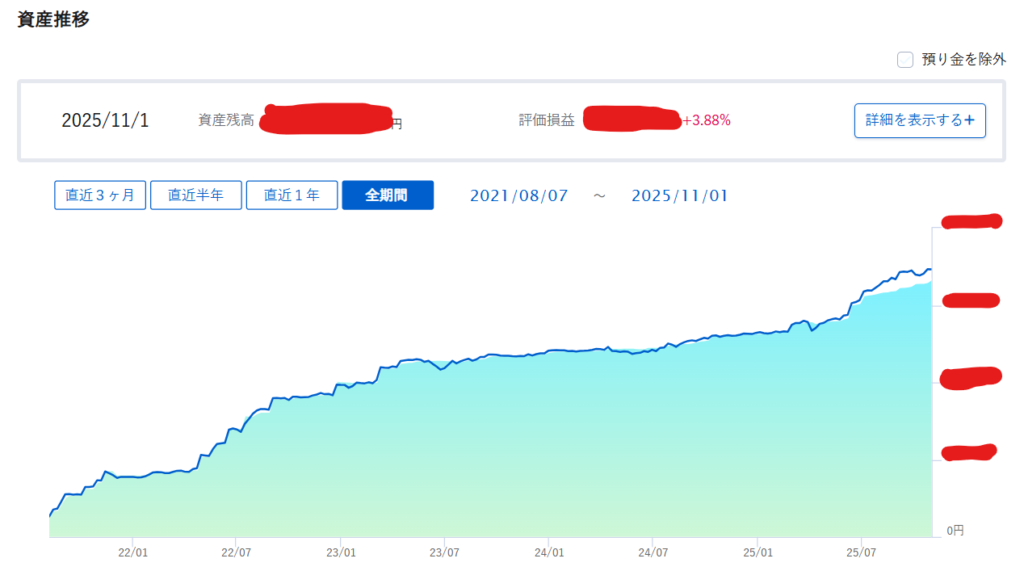This screenshot has height=571, width=1024.
Task: Select the 全期間 period button
Action: pos(387,195)
